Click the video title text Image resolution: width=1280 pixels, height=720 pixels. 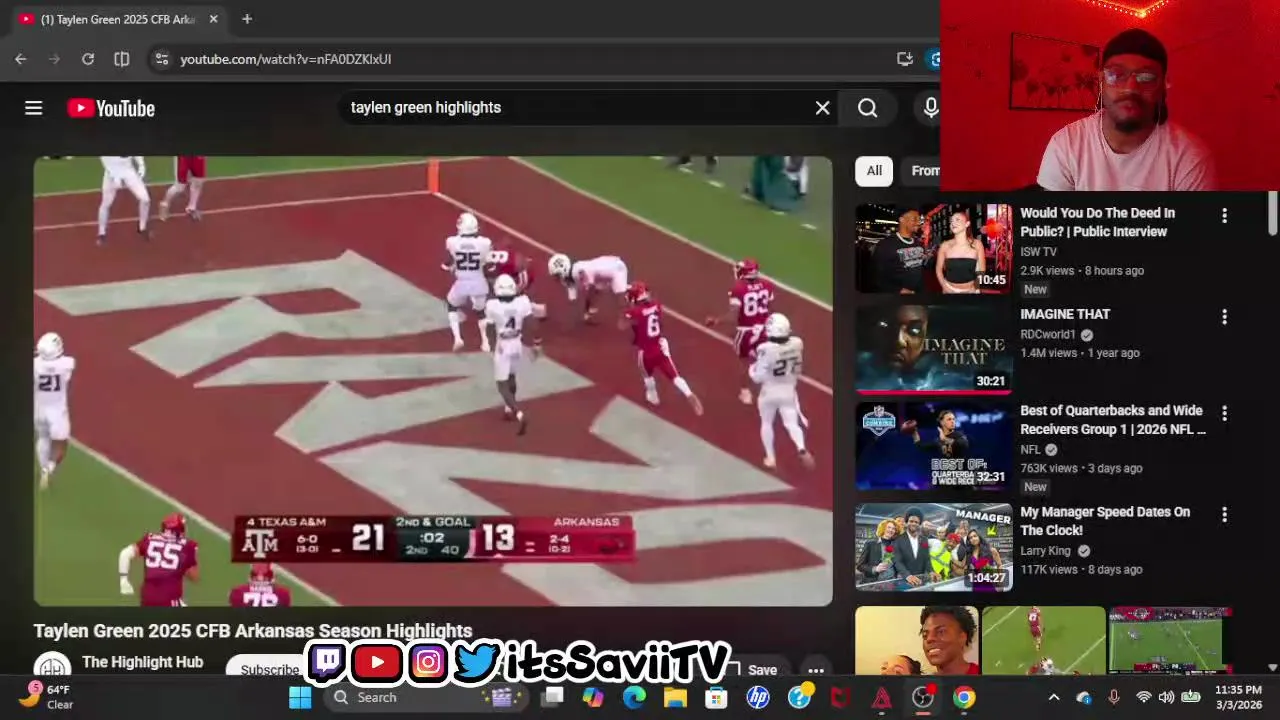253,631
